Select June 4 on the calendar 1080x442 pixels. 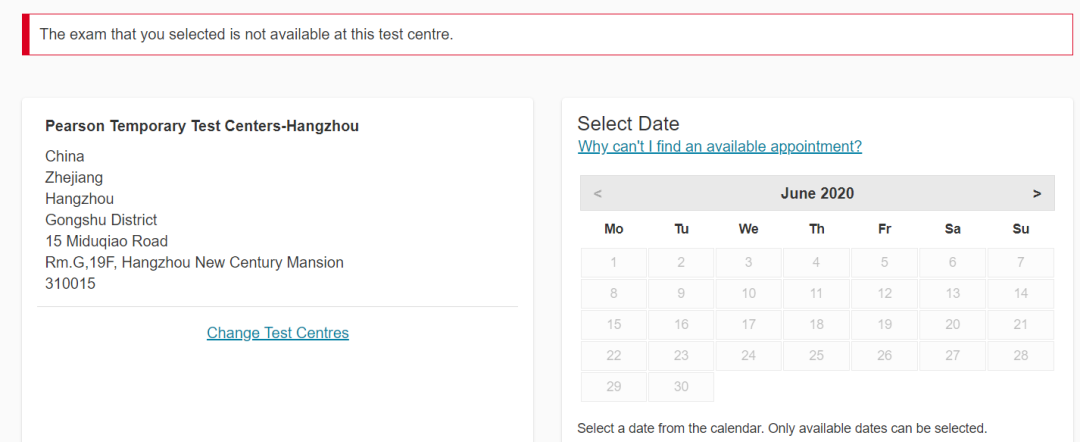tap(816, 263)
